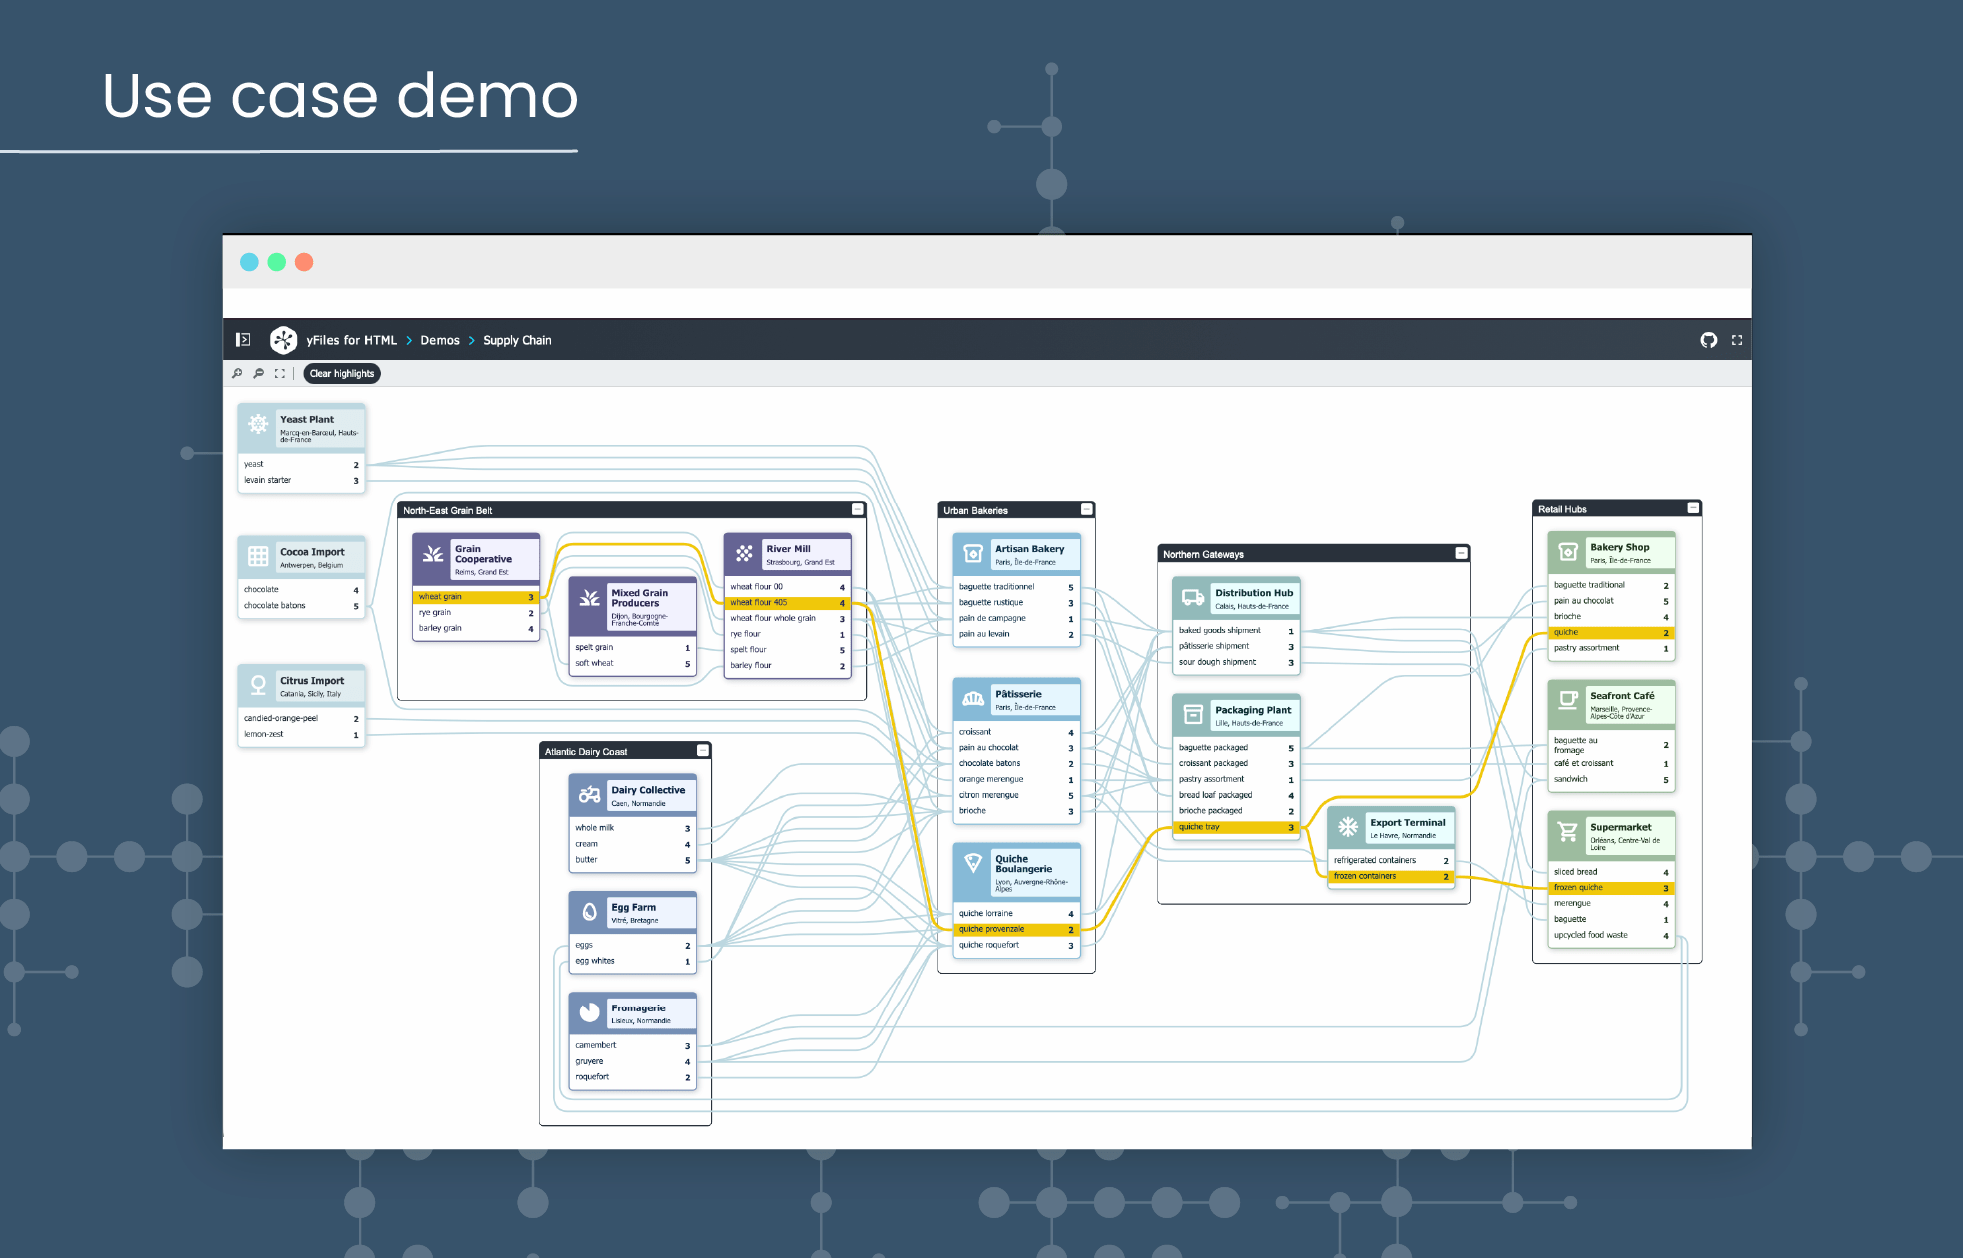Viewport: 1963px width, 1258px height.
Task: Collapse the Atlantic Dairy Coast group
Action: pos(703,750)
